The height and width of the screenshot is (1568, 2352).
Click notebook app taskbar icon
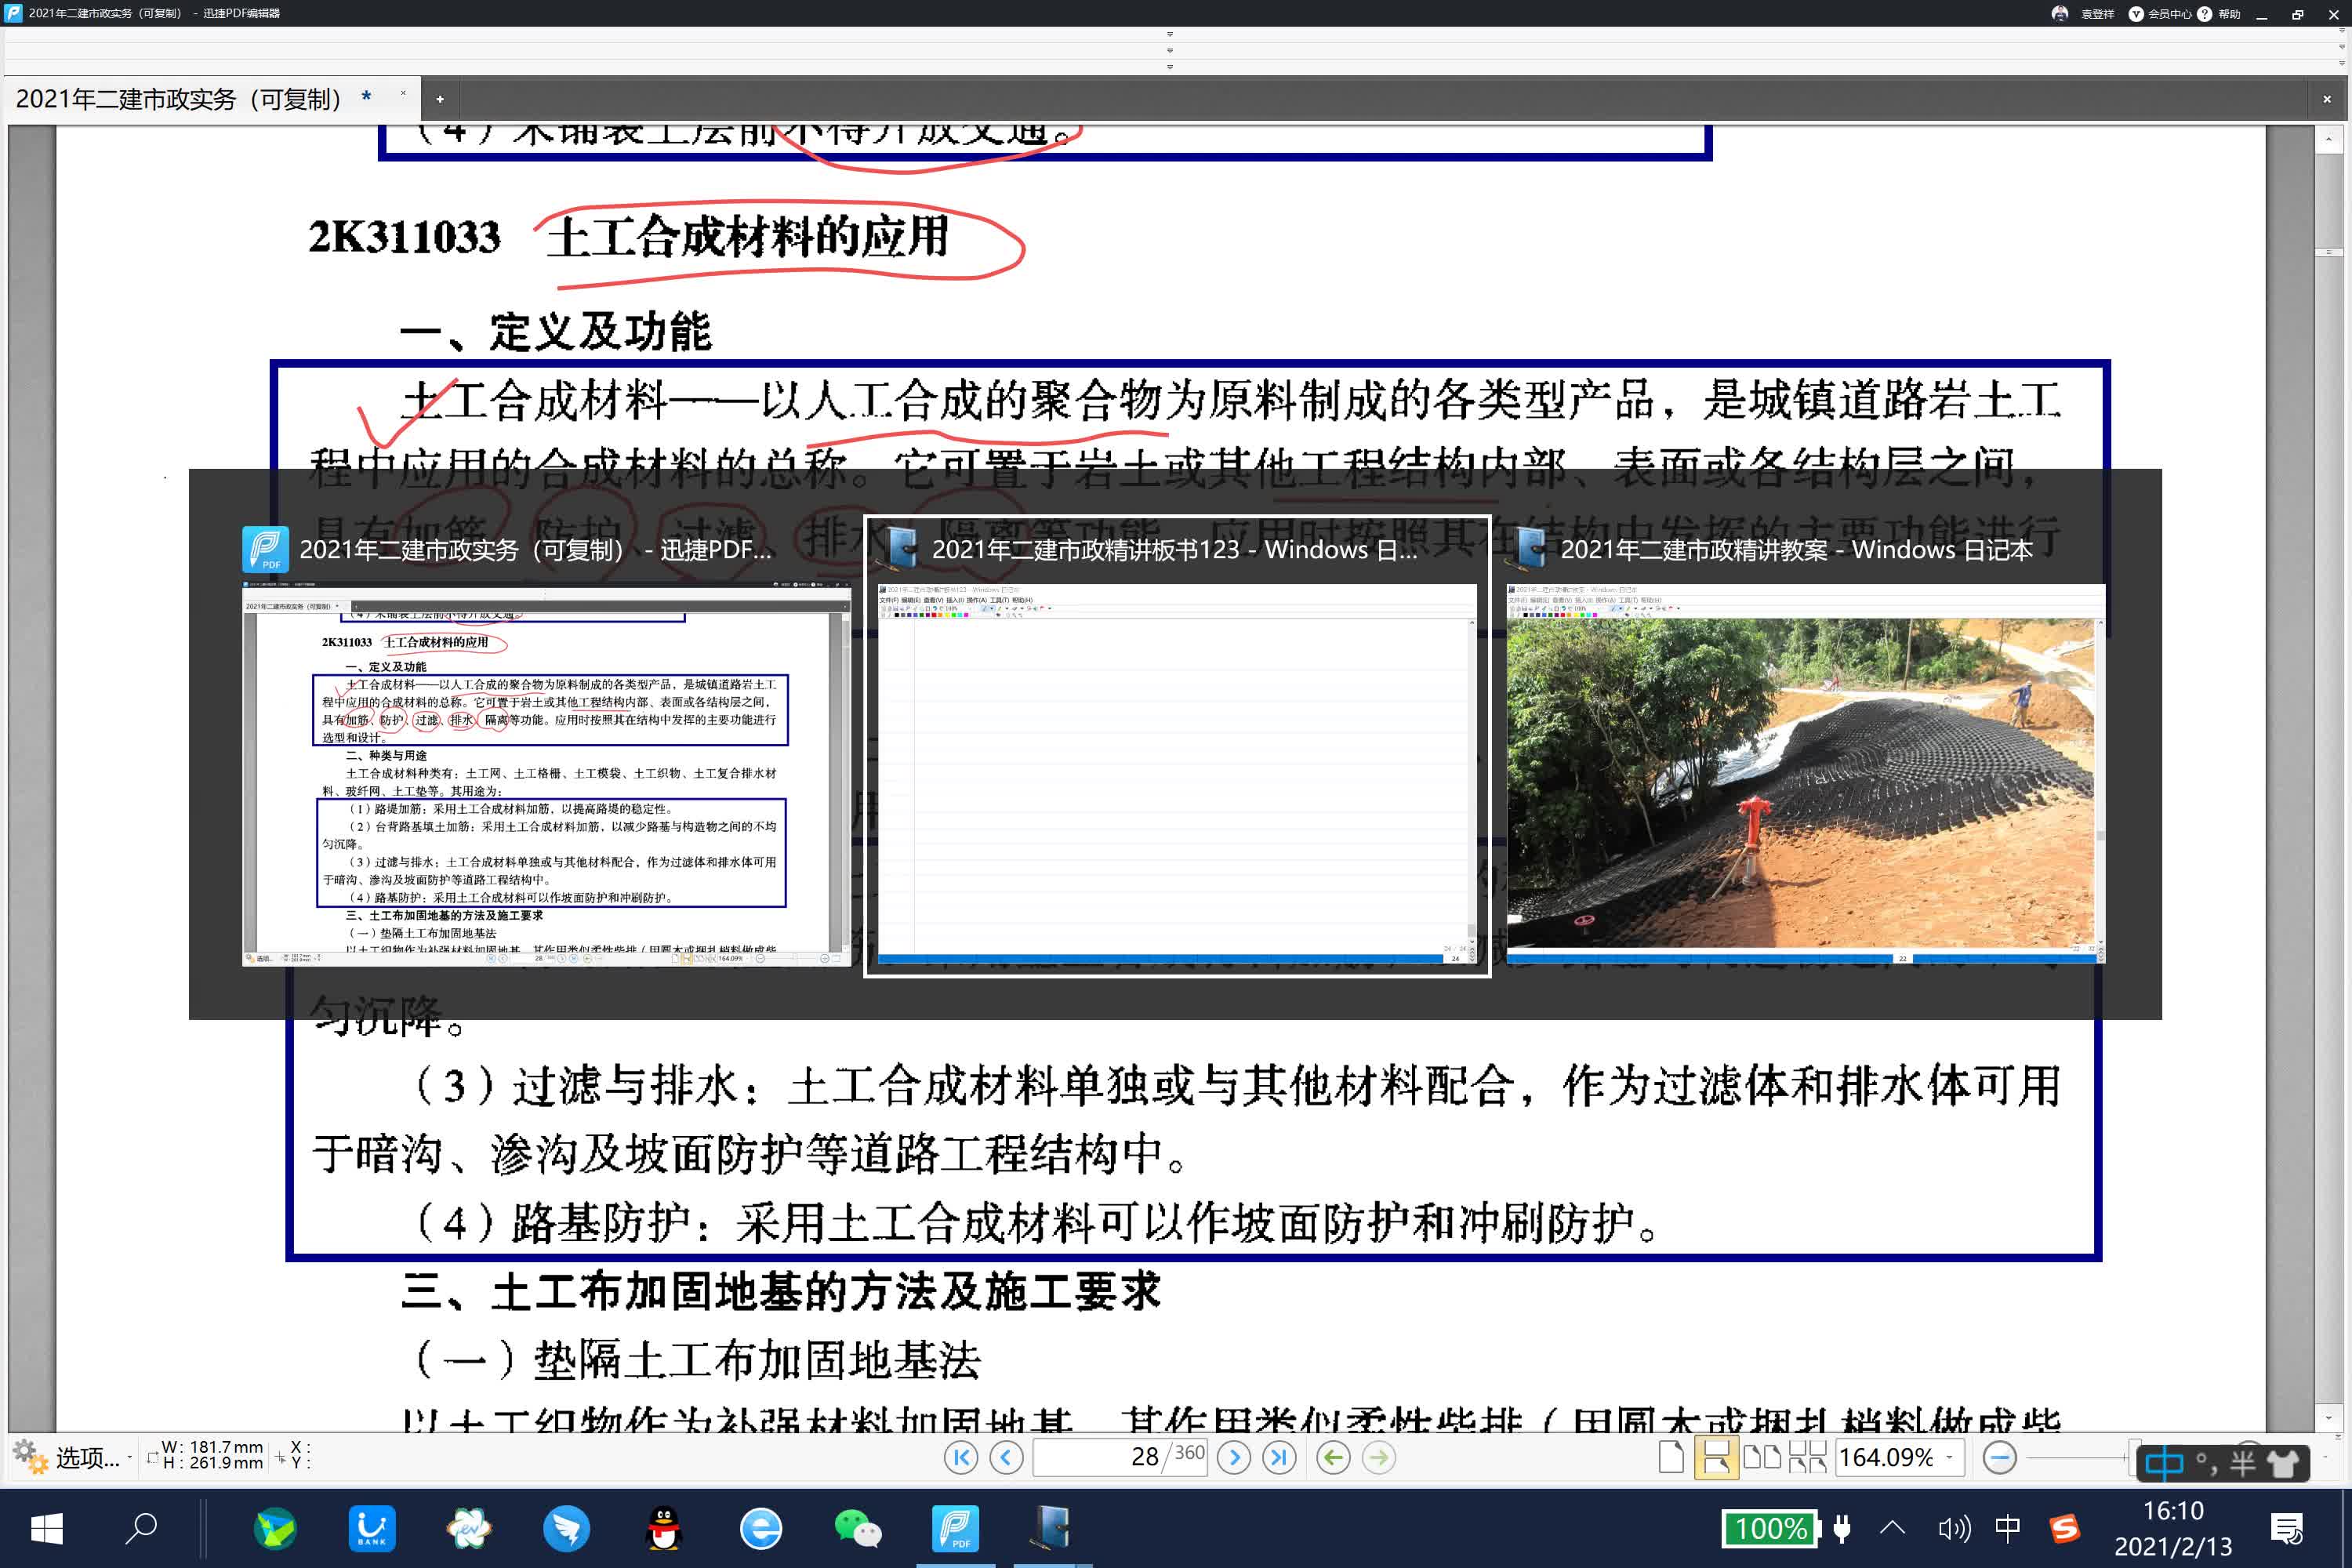pyautogui.click(x=1052, y=1528)
